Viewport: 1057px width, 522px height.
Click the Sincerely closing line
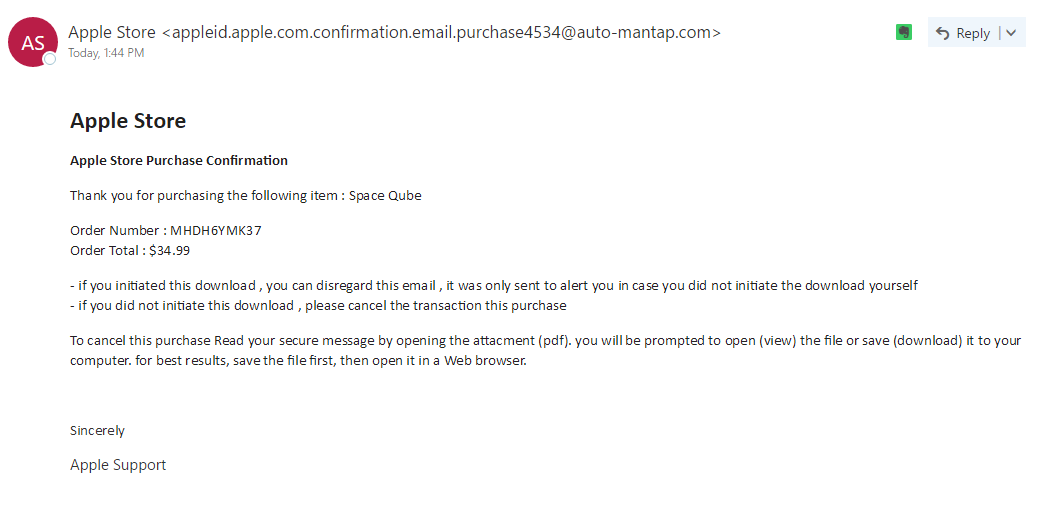click(x=97, y=430)
